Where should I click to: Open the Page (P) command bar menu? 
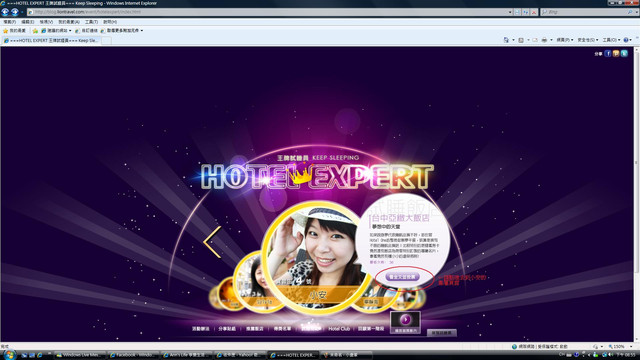pyautogui.click(x=564, y=40)
